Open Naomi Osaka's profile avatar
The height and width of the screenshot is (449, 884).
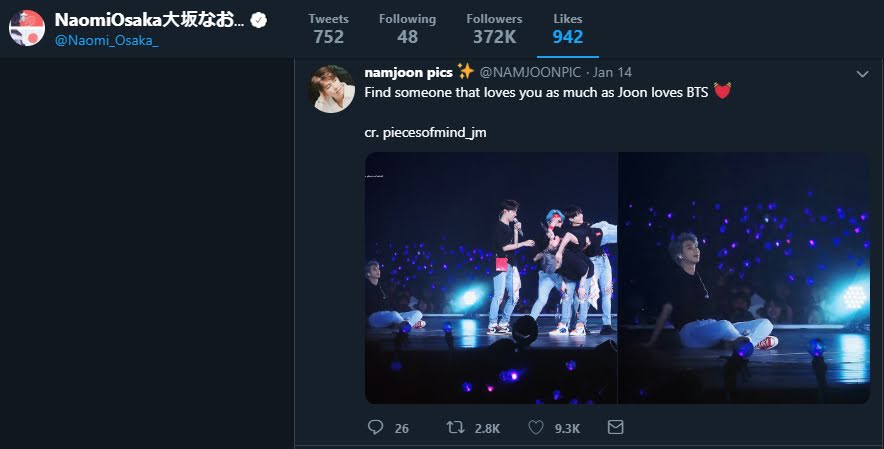pyautogui.click(x=27, y=27)
